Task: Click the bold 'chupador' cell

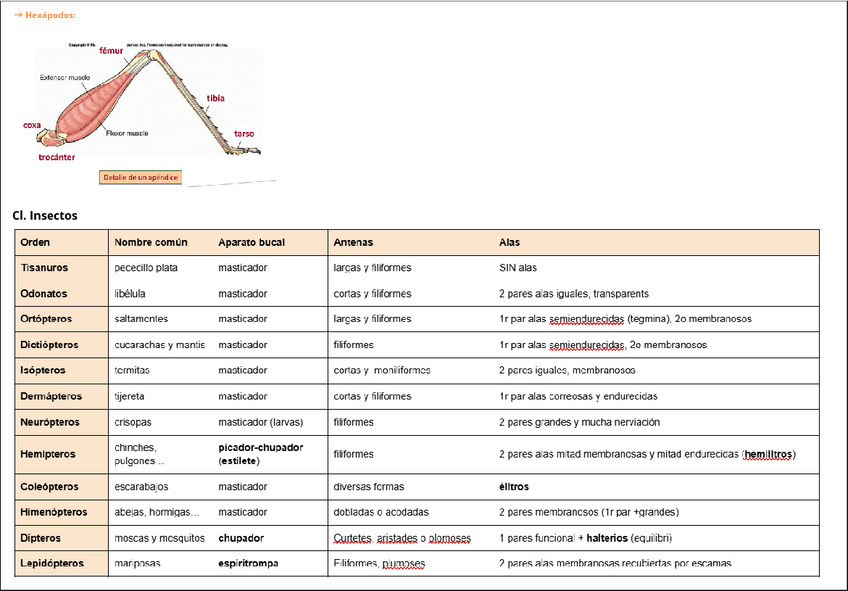Action: (x=241, y=538)
